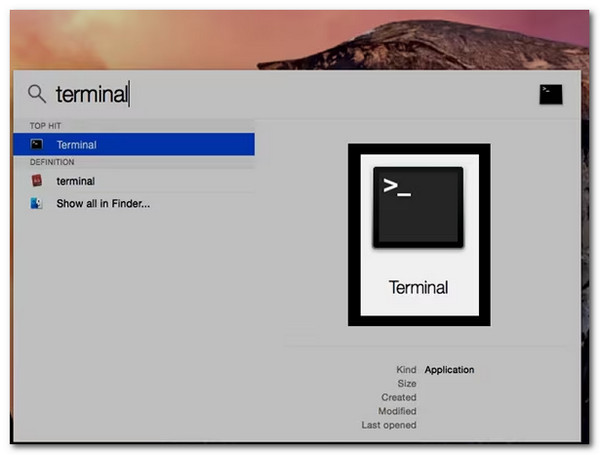600x455 pixels.
Task: Click the "Terminal" label under preview icon
Action: click(x=418, y=287)
